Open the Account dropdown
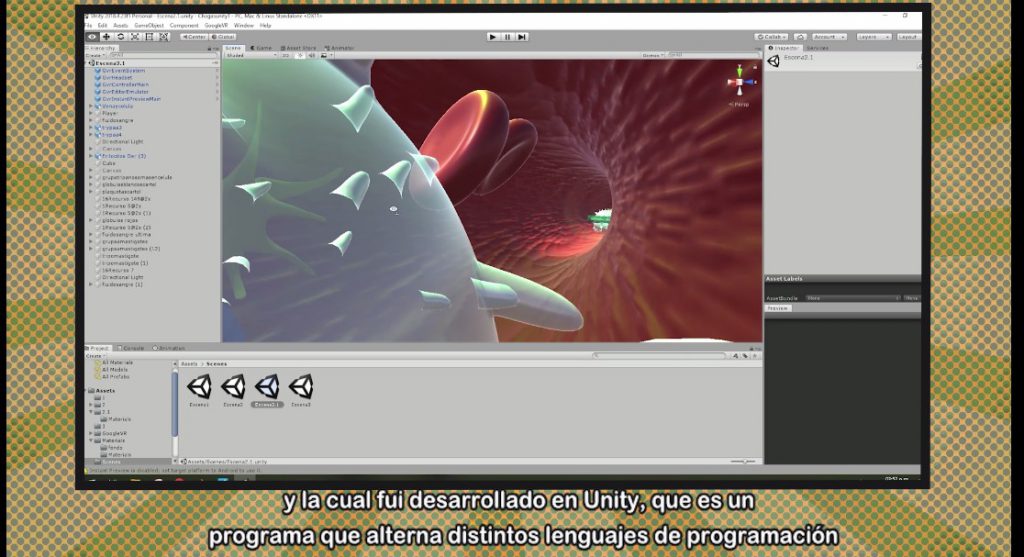 [829, 37]
